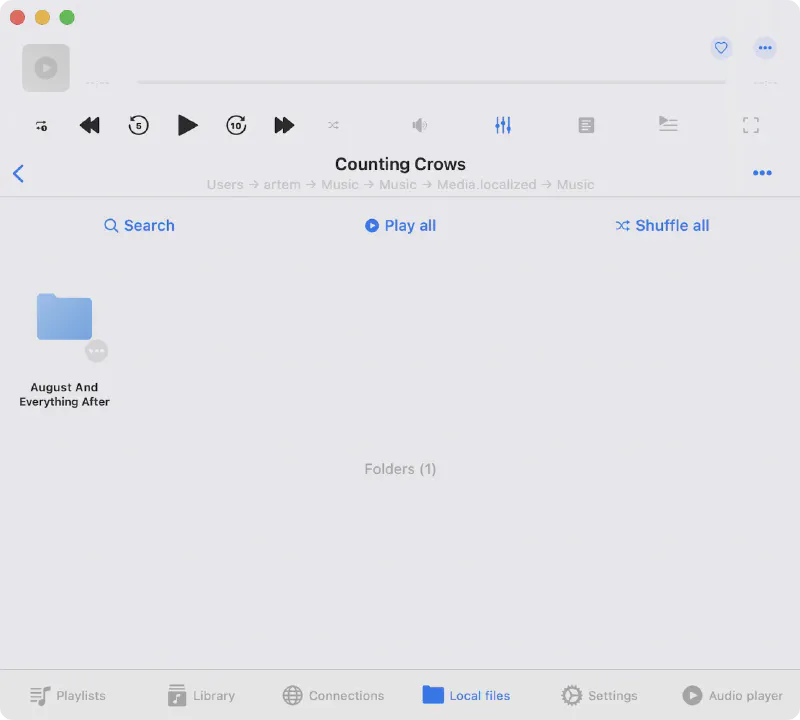Show the lyrics panel
Viewport: 800px width, 720px height.
coord(586,125)
